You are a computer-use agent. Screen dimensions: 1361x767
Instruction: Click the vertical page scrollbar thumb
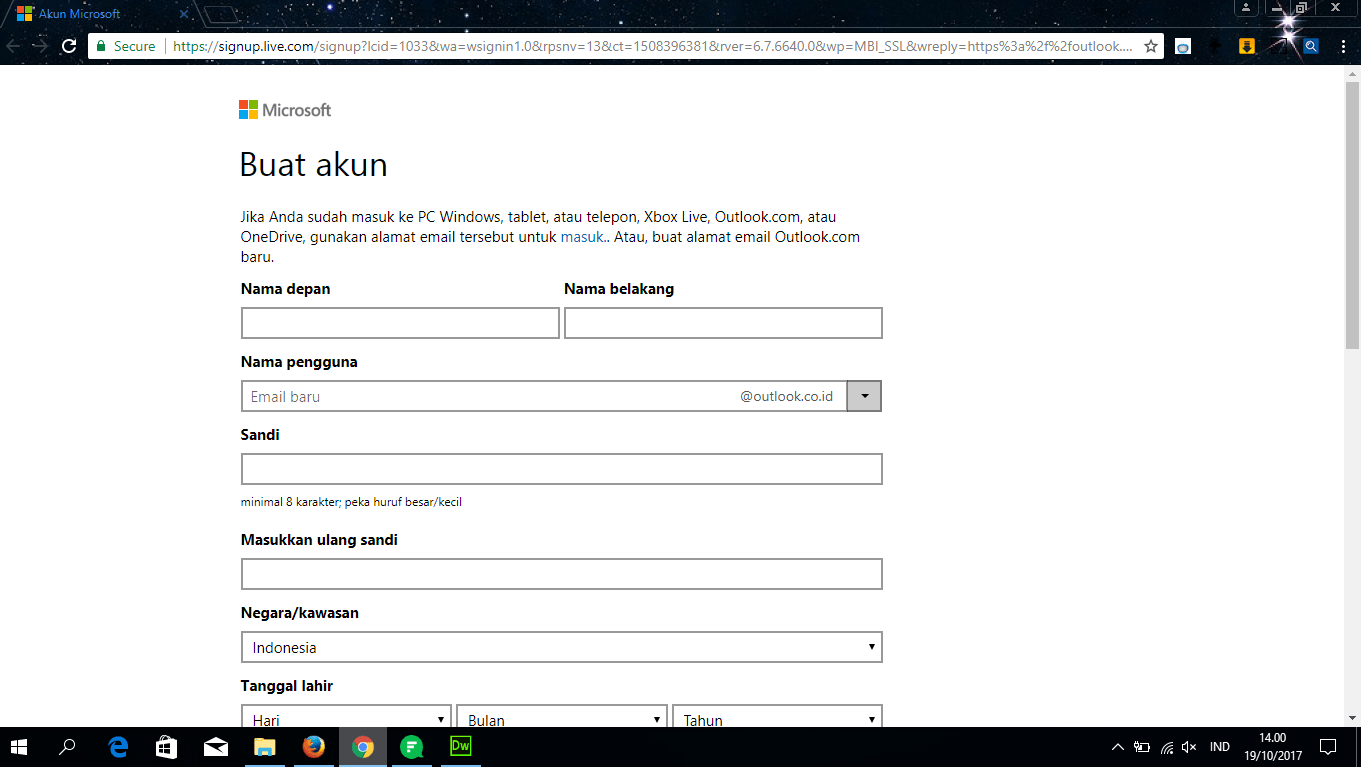point(1352,215)
